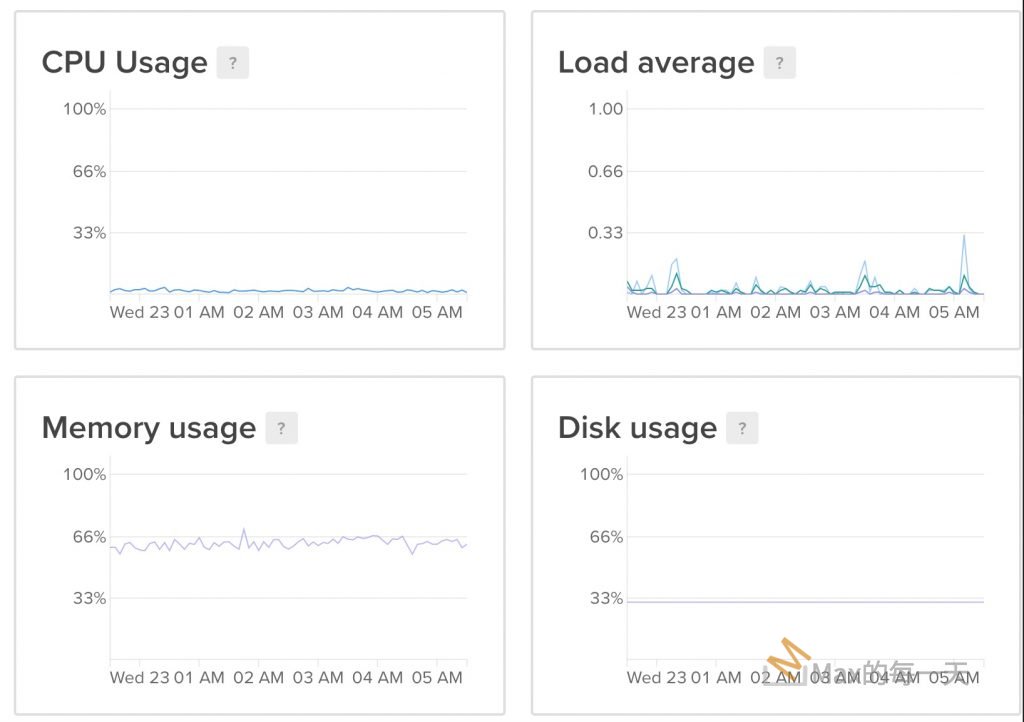The width and height of the screenshot is (1024, 722).
Task: Select the CPU Usage panel title
Action: pyautogui.click(x=124, y=63)
